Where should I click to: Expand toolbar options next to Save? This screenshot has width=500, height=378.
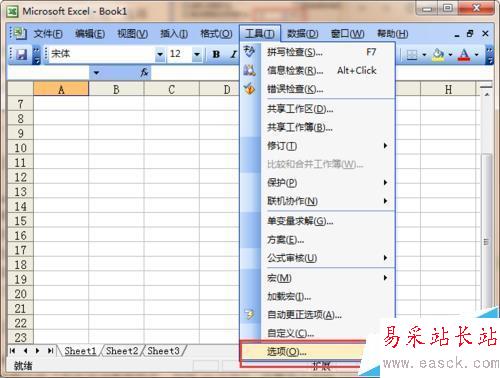(37, 55)
